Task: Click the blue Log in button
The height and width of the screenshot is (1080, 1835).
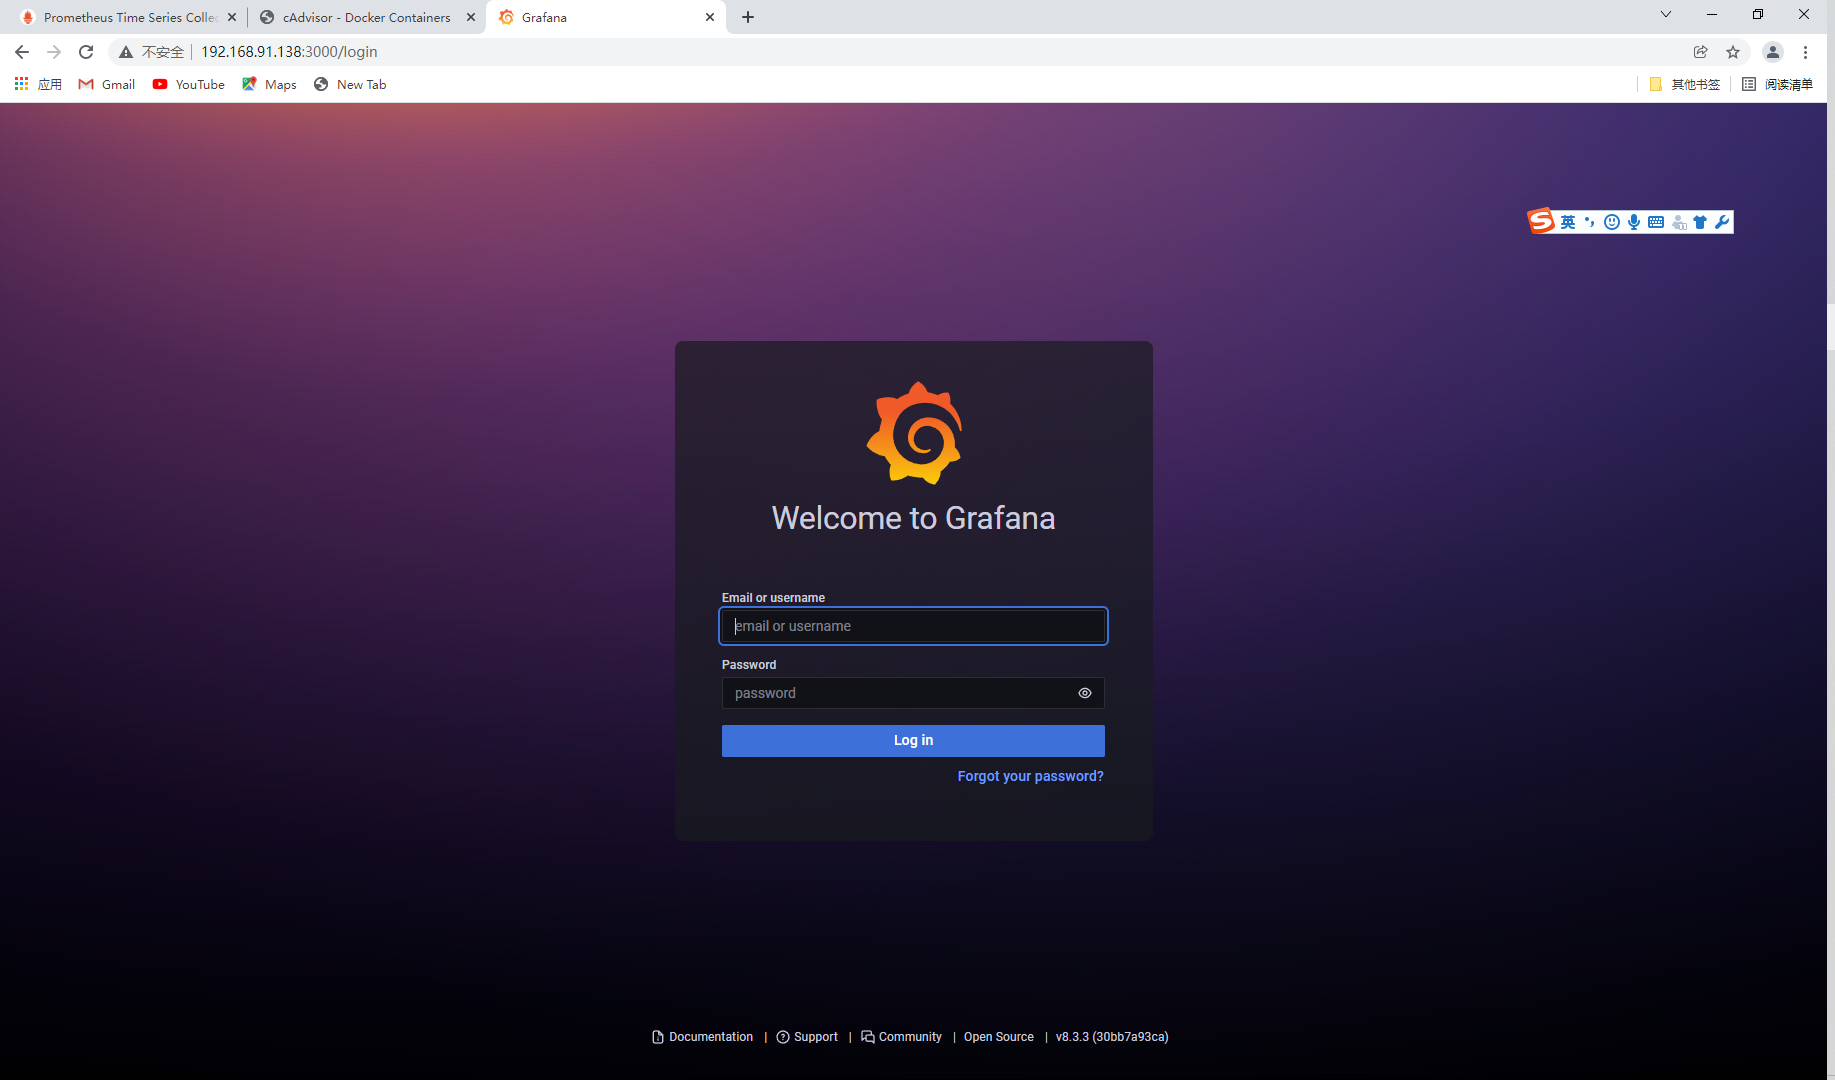Action: [x=913, y=741]
